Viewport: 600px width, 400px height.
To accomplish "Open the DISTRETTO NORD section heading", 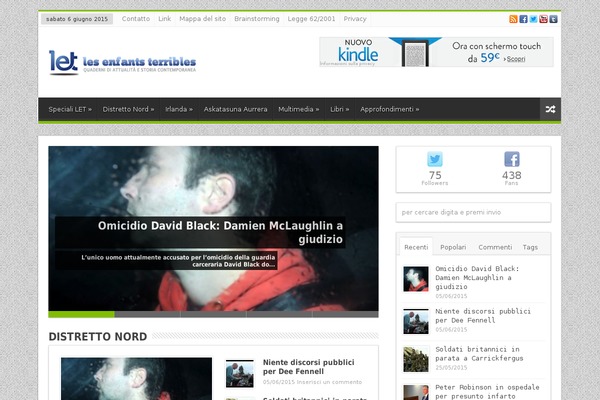I will [98, 336].
